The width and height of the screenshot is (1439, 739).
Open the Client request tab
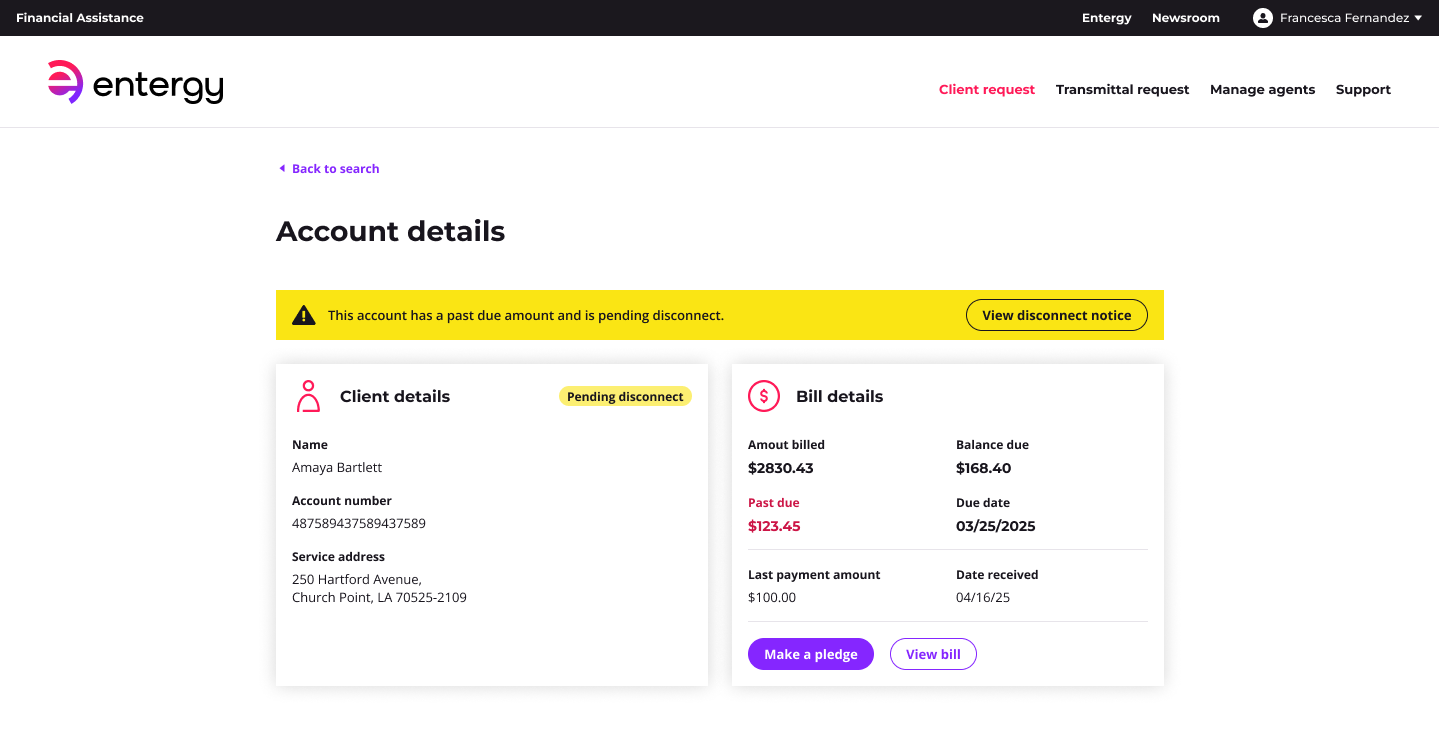pos(986,90)
